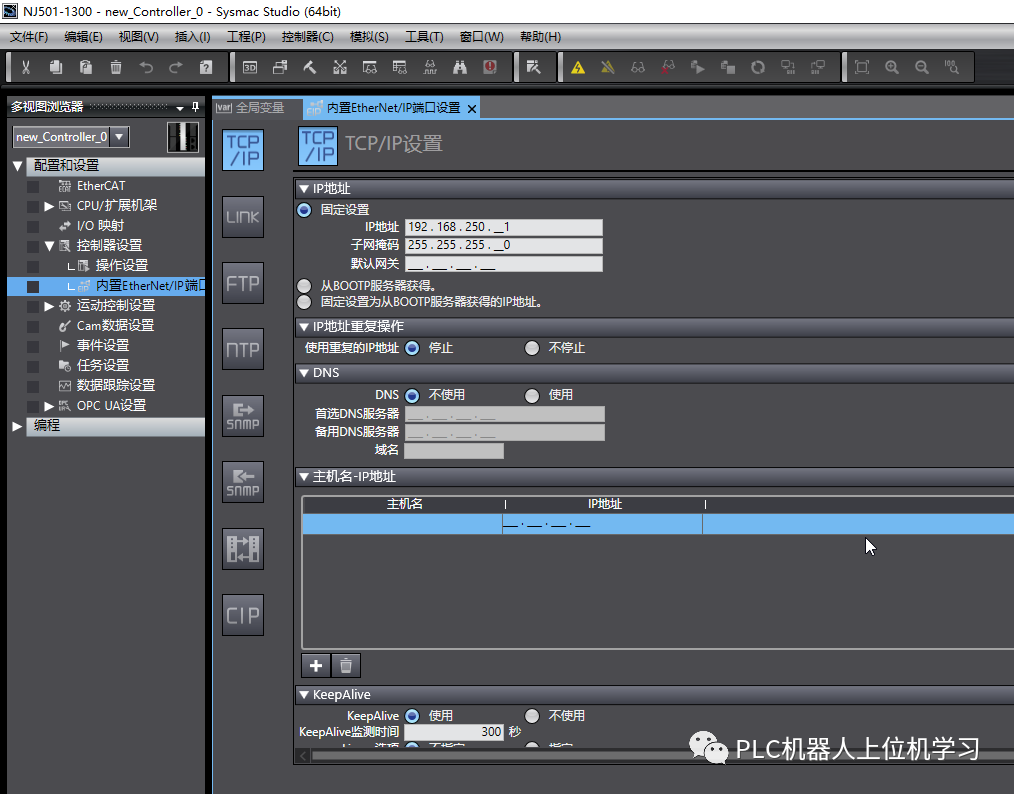This screenshot has height=794, width=1014.
Task: Click the zoom in magnifier icon
Action: (x=892, y=67)
